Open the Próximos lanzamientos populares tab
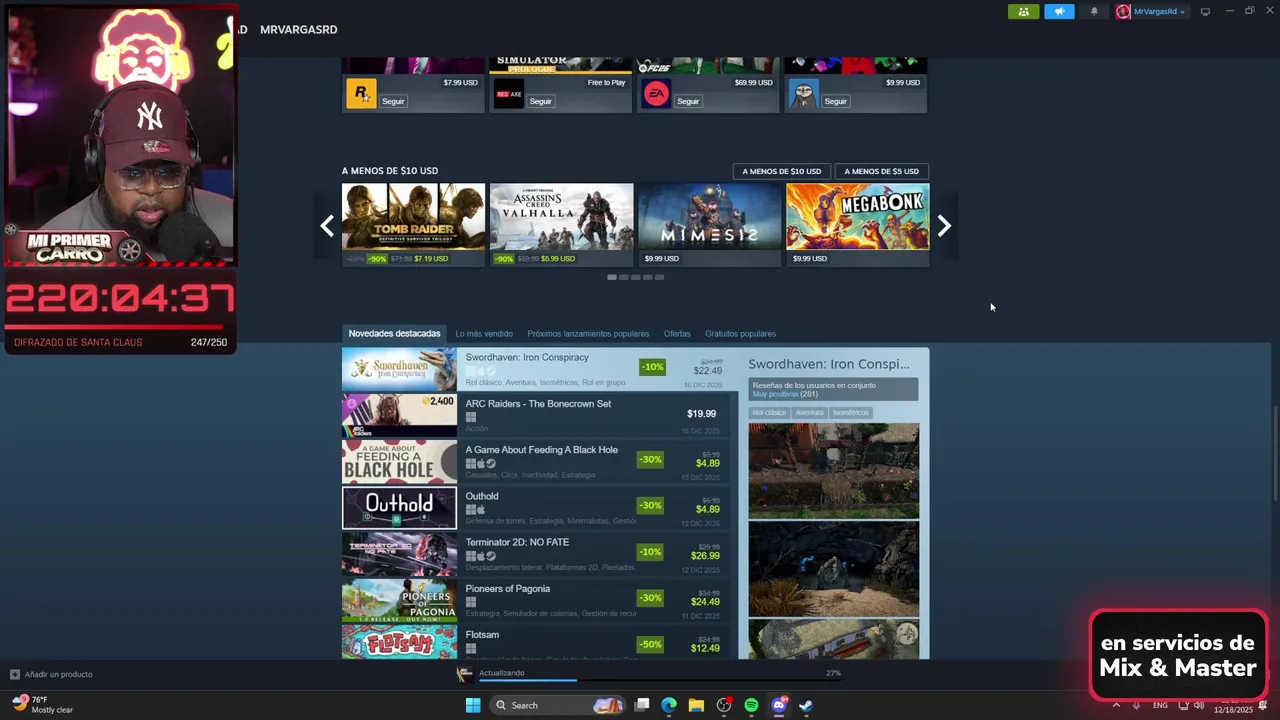The height and width of the screenshot is (720, 1280). coord(588,333)
